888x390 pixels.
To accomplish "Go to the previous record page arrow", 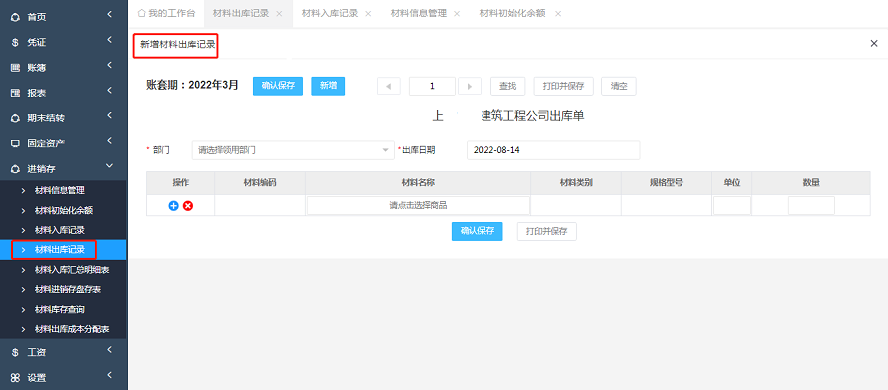I will click(x=389, y=86).
